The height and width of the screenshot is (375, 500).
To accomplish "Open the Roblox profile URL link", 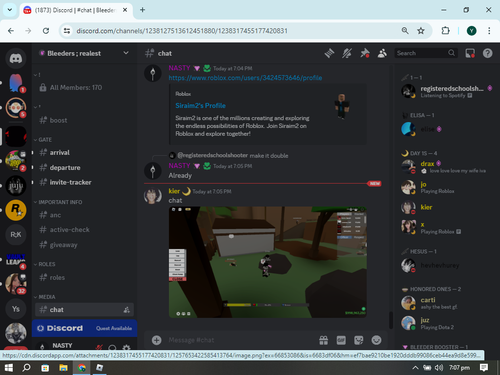I will click(245, 78).
